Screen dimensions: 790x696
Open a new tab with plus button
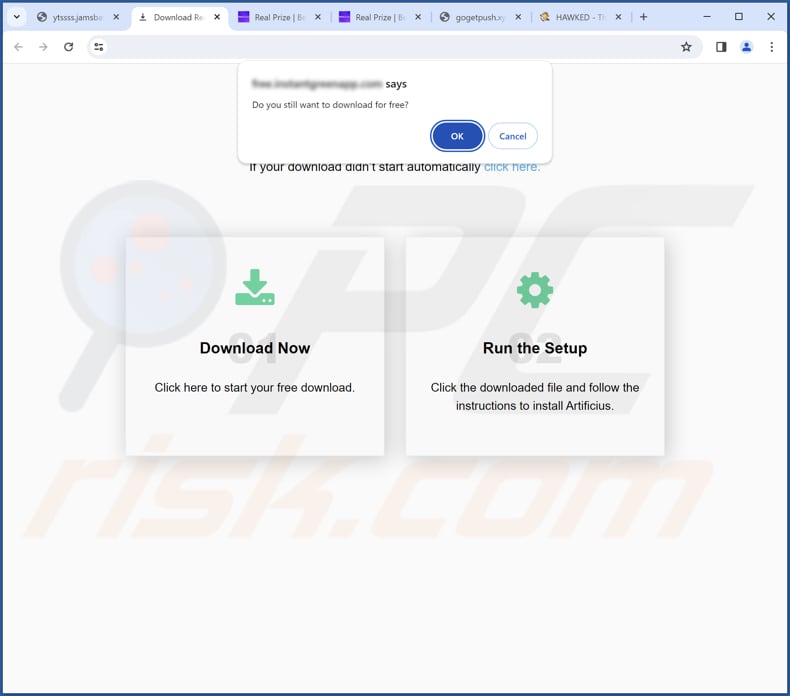coord(643,17)
